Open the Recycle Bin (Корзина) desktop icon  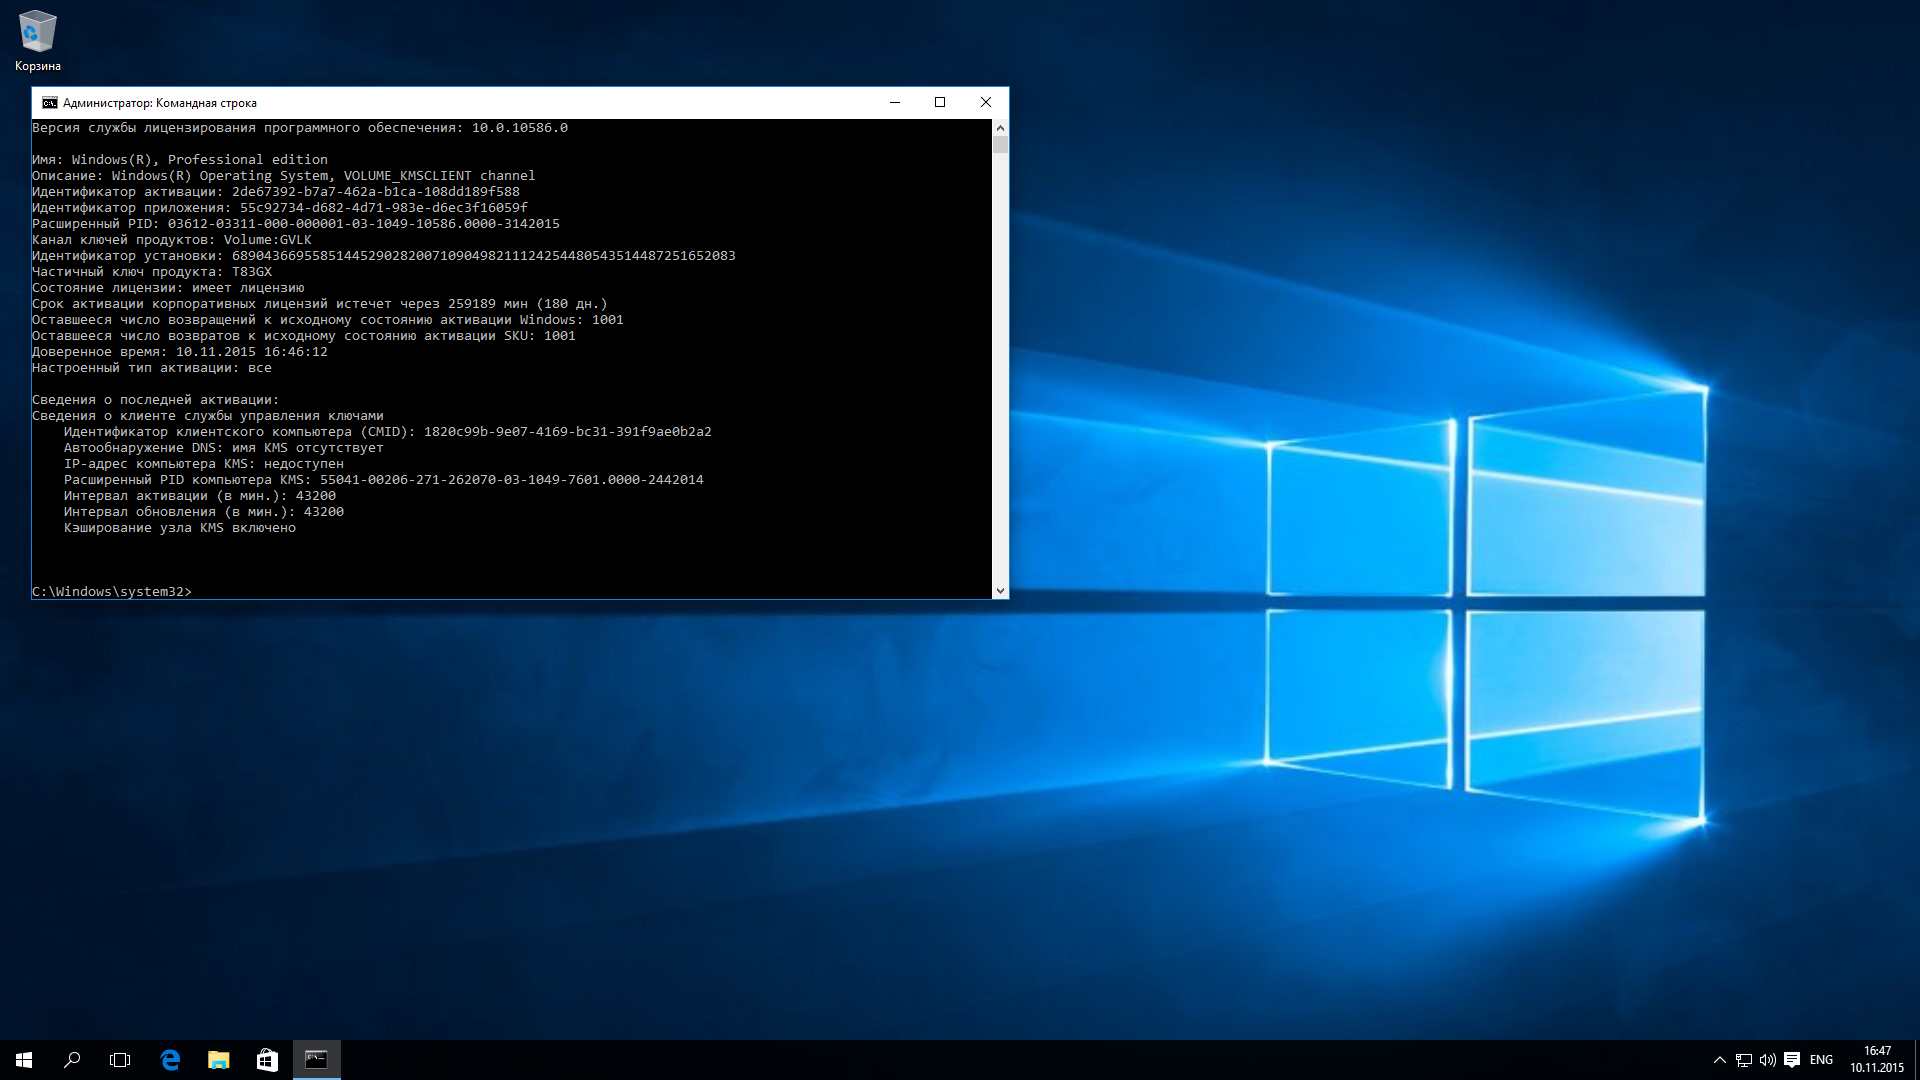click(38, 41)
